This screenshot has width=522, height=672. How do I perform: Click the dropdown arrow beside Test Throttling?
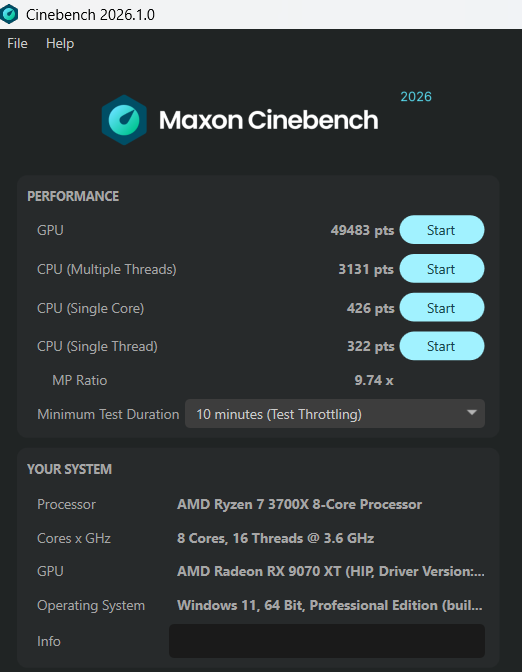472,413
